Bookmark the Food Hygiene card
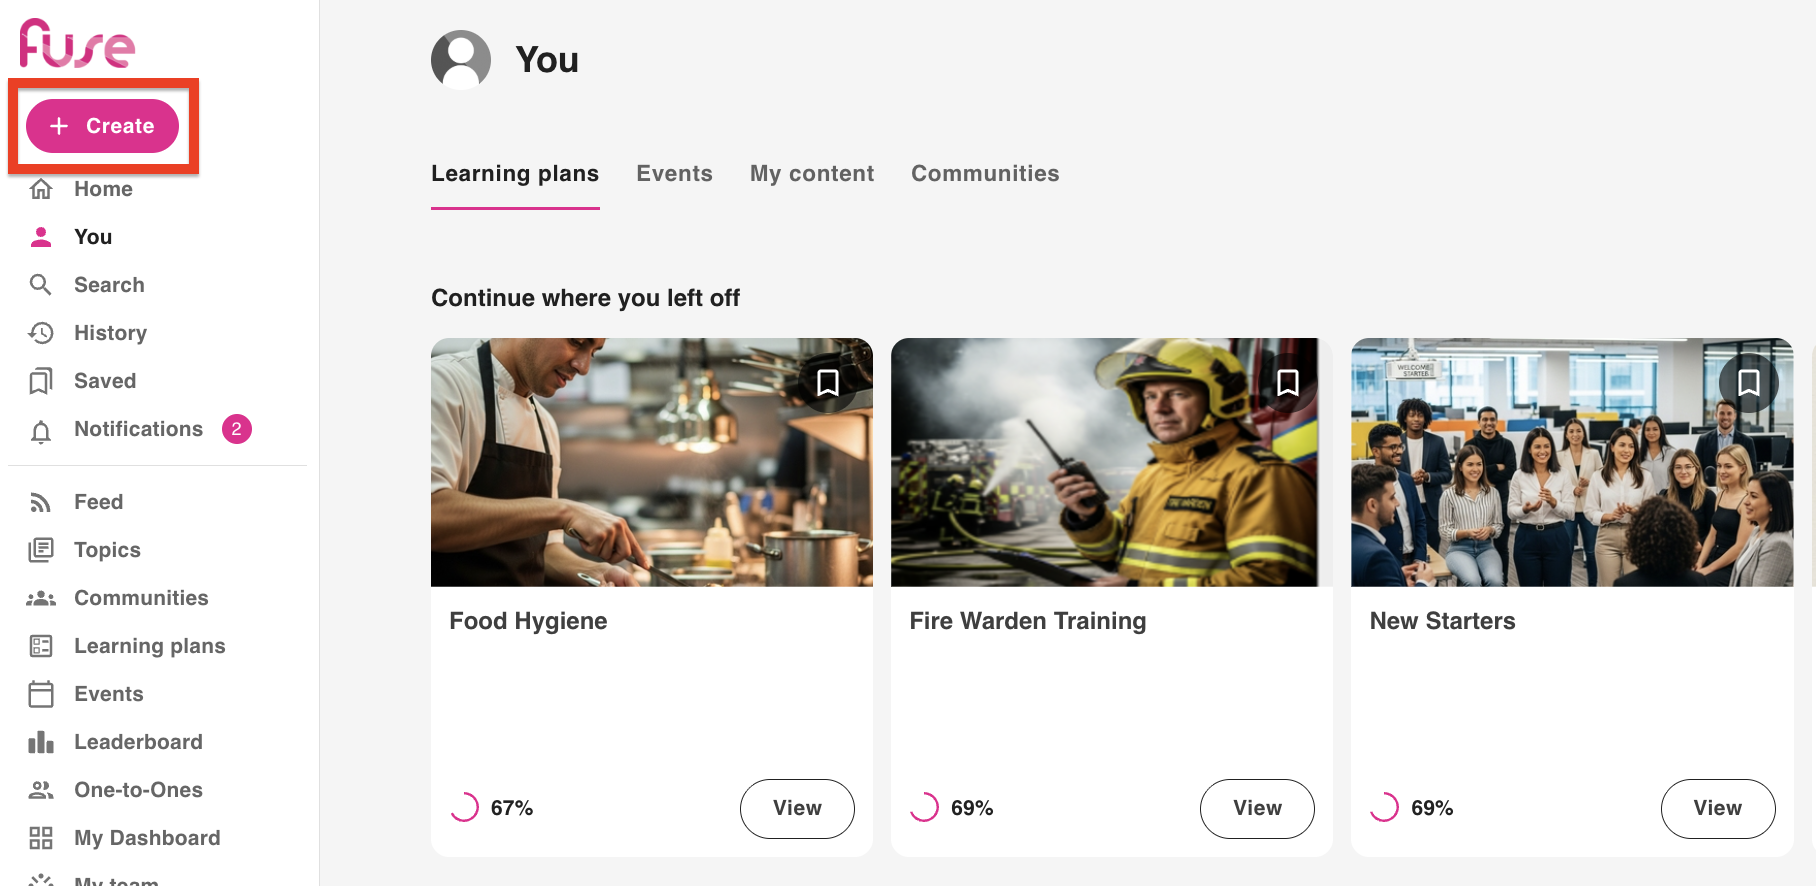The width and height of the screenshot is (1816, 886). point(828,383)
